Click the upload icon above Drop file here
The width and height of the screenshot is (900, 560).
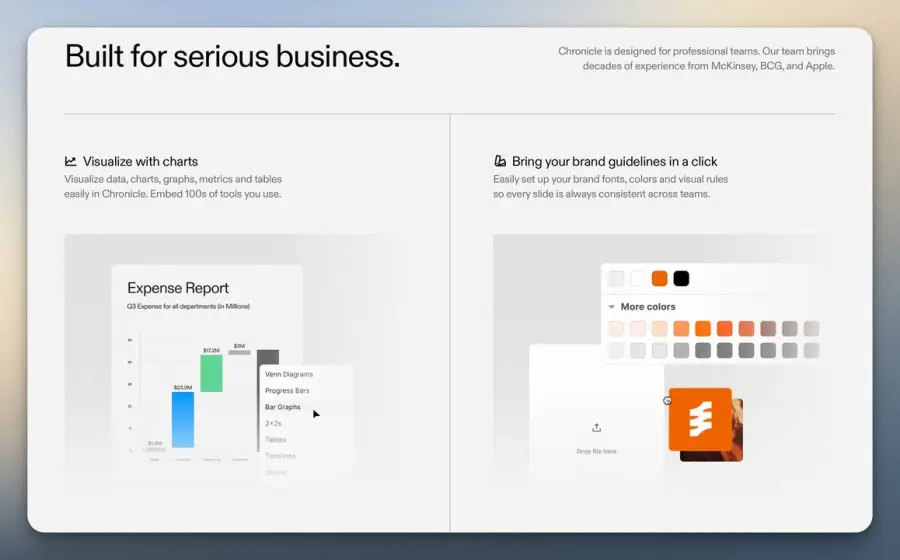pyautogui.click(x=596, y=427)
